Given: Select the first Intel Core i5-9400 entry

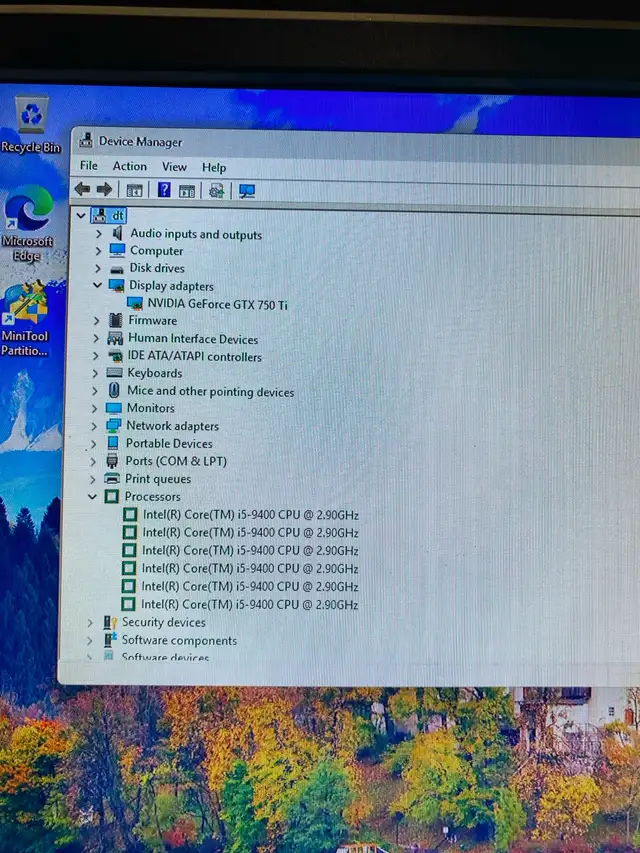Looking at the screenshot, I should point(250,515).
